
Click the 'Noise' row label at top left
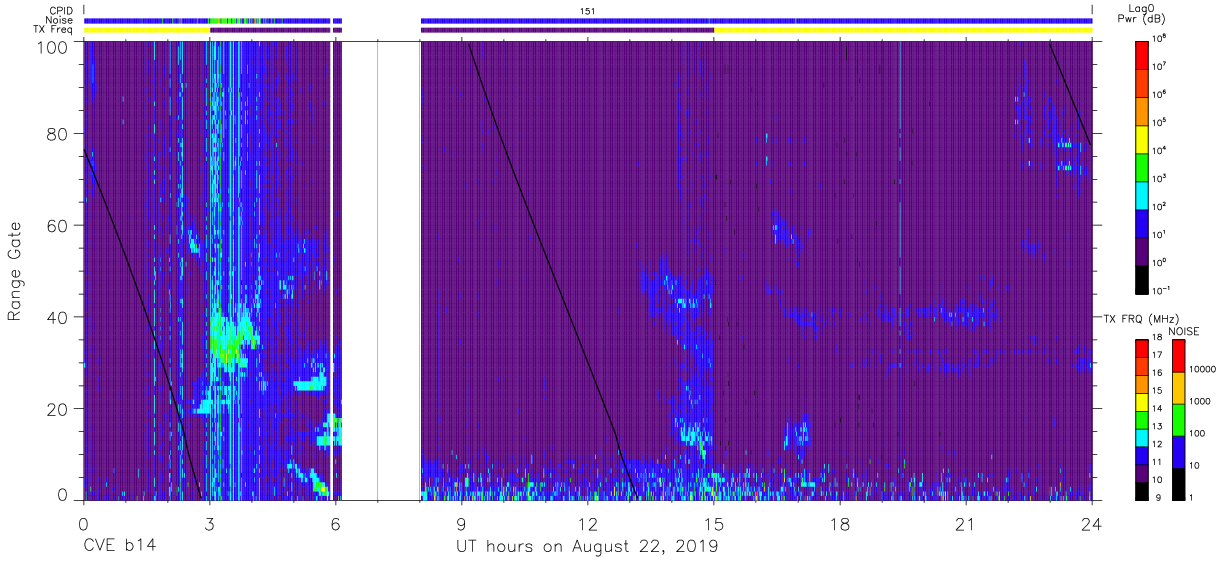click(x=59, y=20)
